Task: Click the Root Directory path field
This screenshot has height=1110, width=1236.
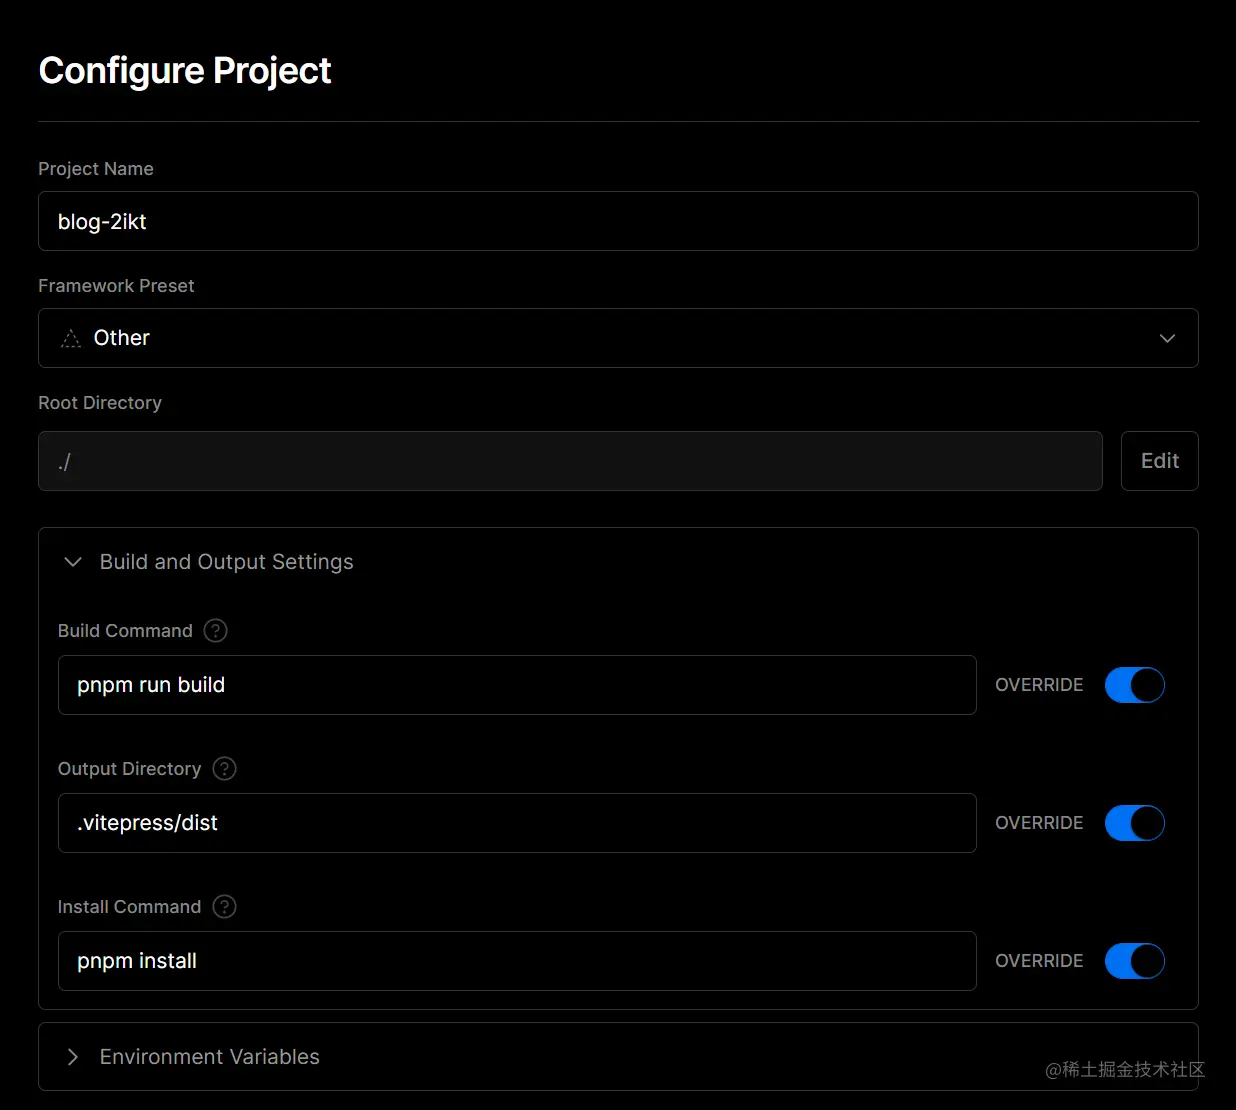Action: (569, 461)
